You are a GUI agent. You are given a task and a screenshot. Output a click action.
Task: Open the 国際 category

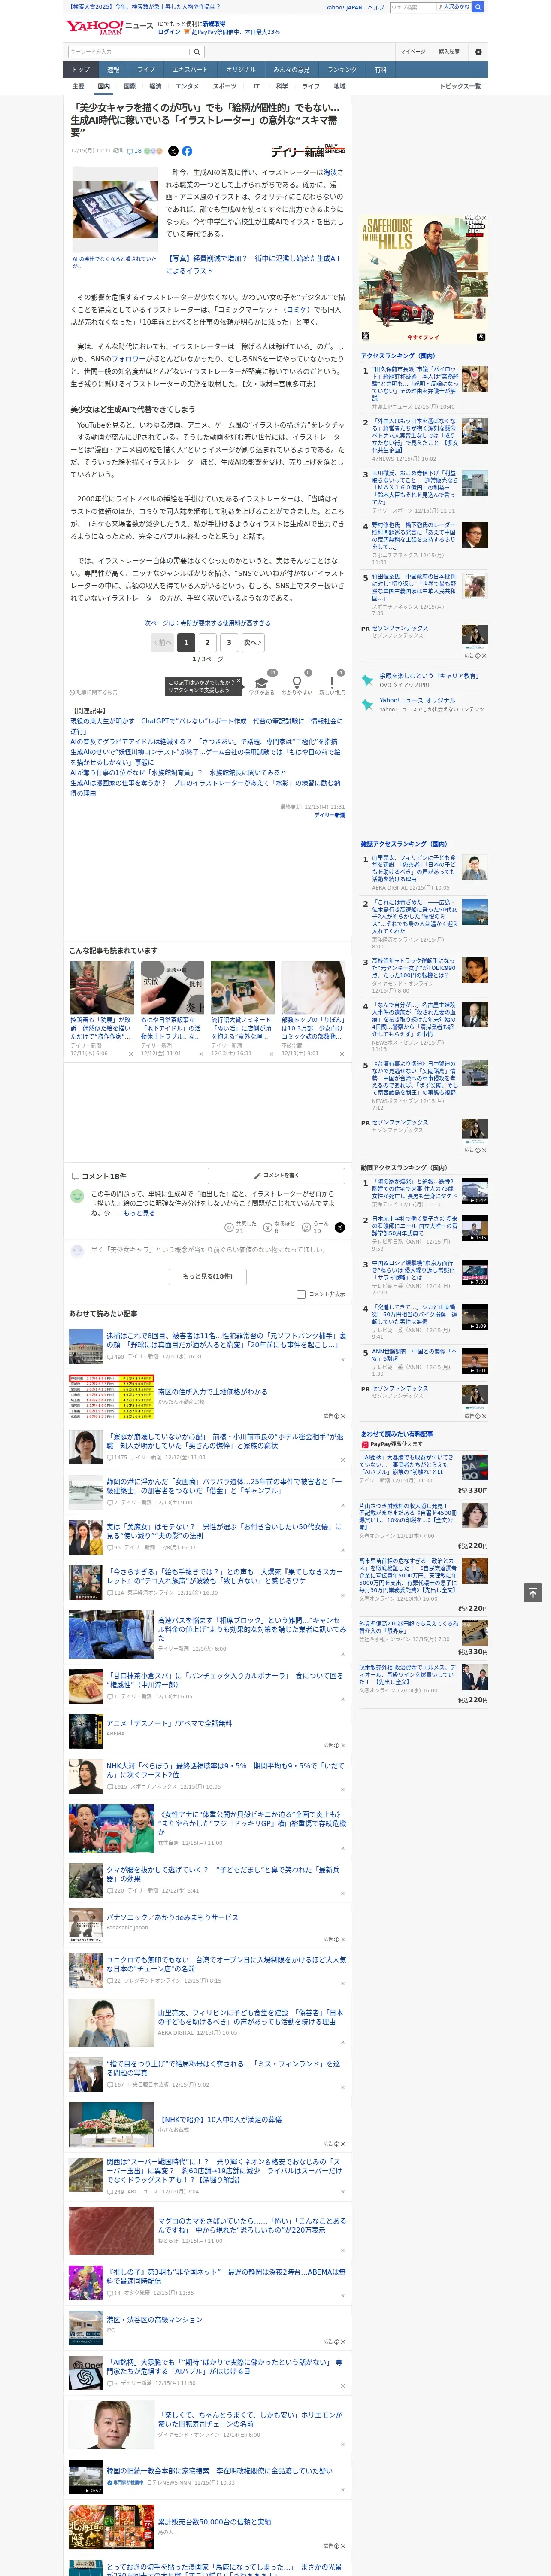[x=129, y=86]
